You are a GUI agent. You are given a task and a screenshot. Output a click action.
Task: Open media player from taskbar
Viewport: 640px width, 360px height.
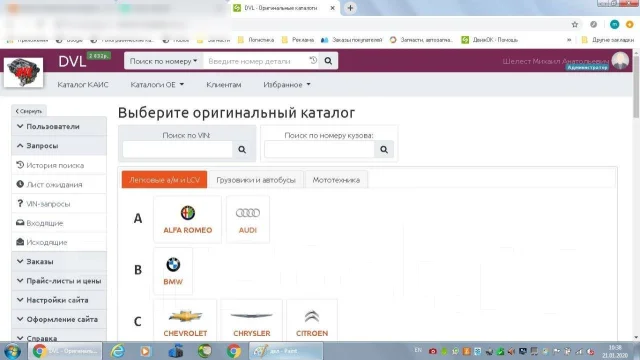pyautogui.click(x=145, y=351)
